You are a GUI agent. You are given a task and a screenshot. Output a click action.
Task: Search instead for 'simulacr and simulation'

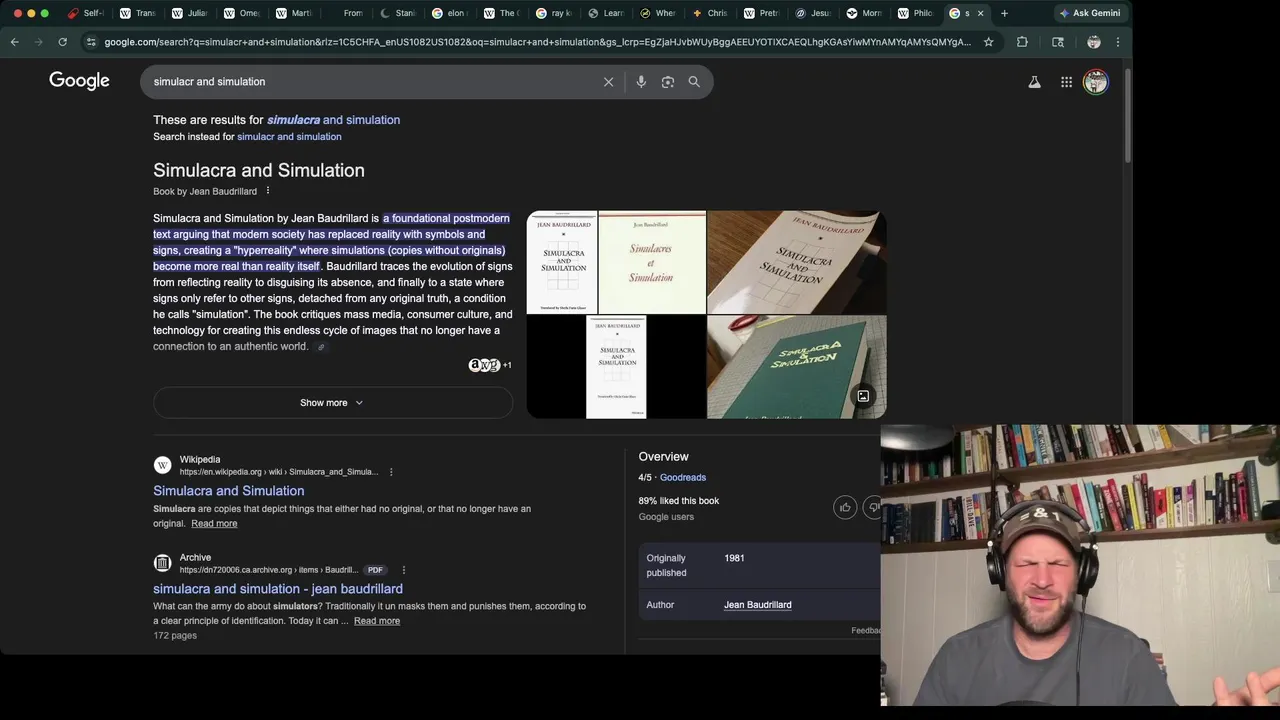coord(289,137)
